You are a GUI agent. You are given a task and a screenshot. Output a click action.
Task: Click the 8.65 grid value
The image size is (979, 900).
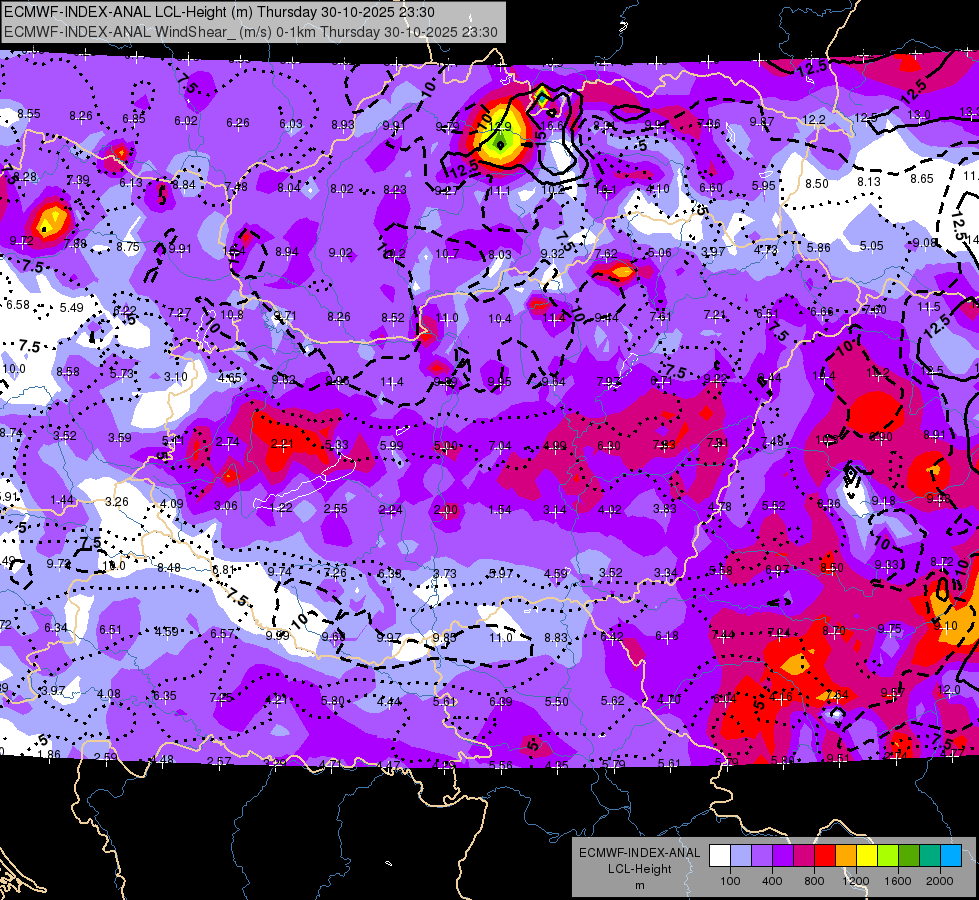tap(922, 179)
